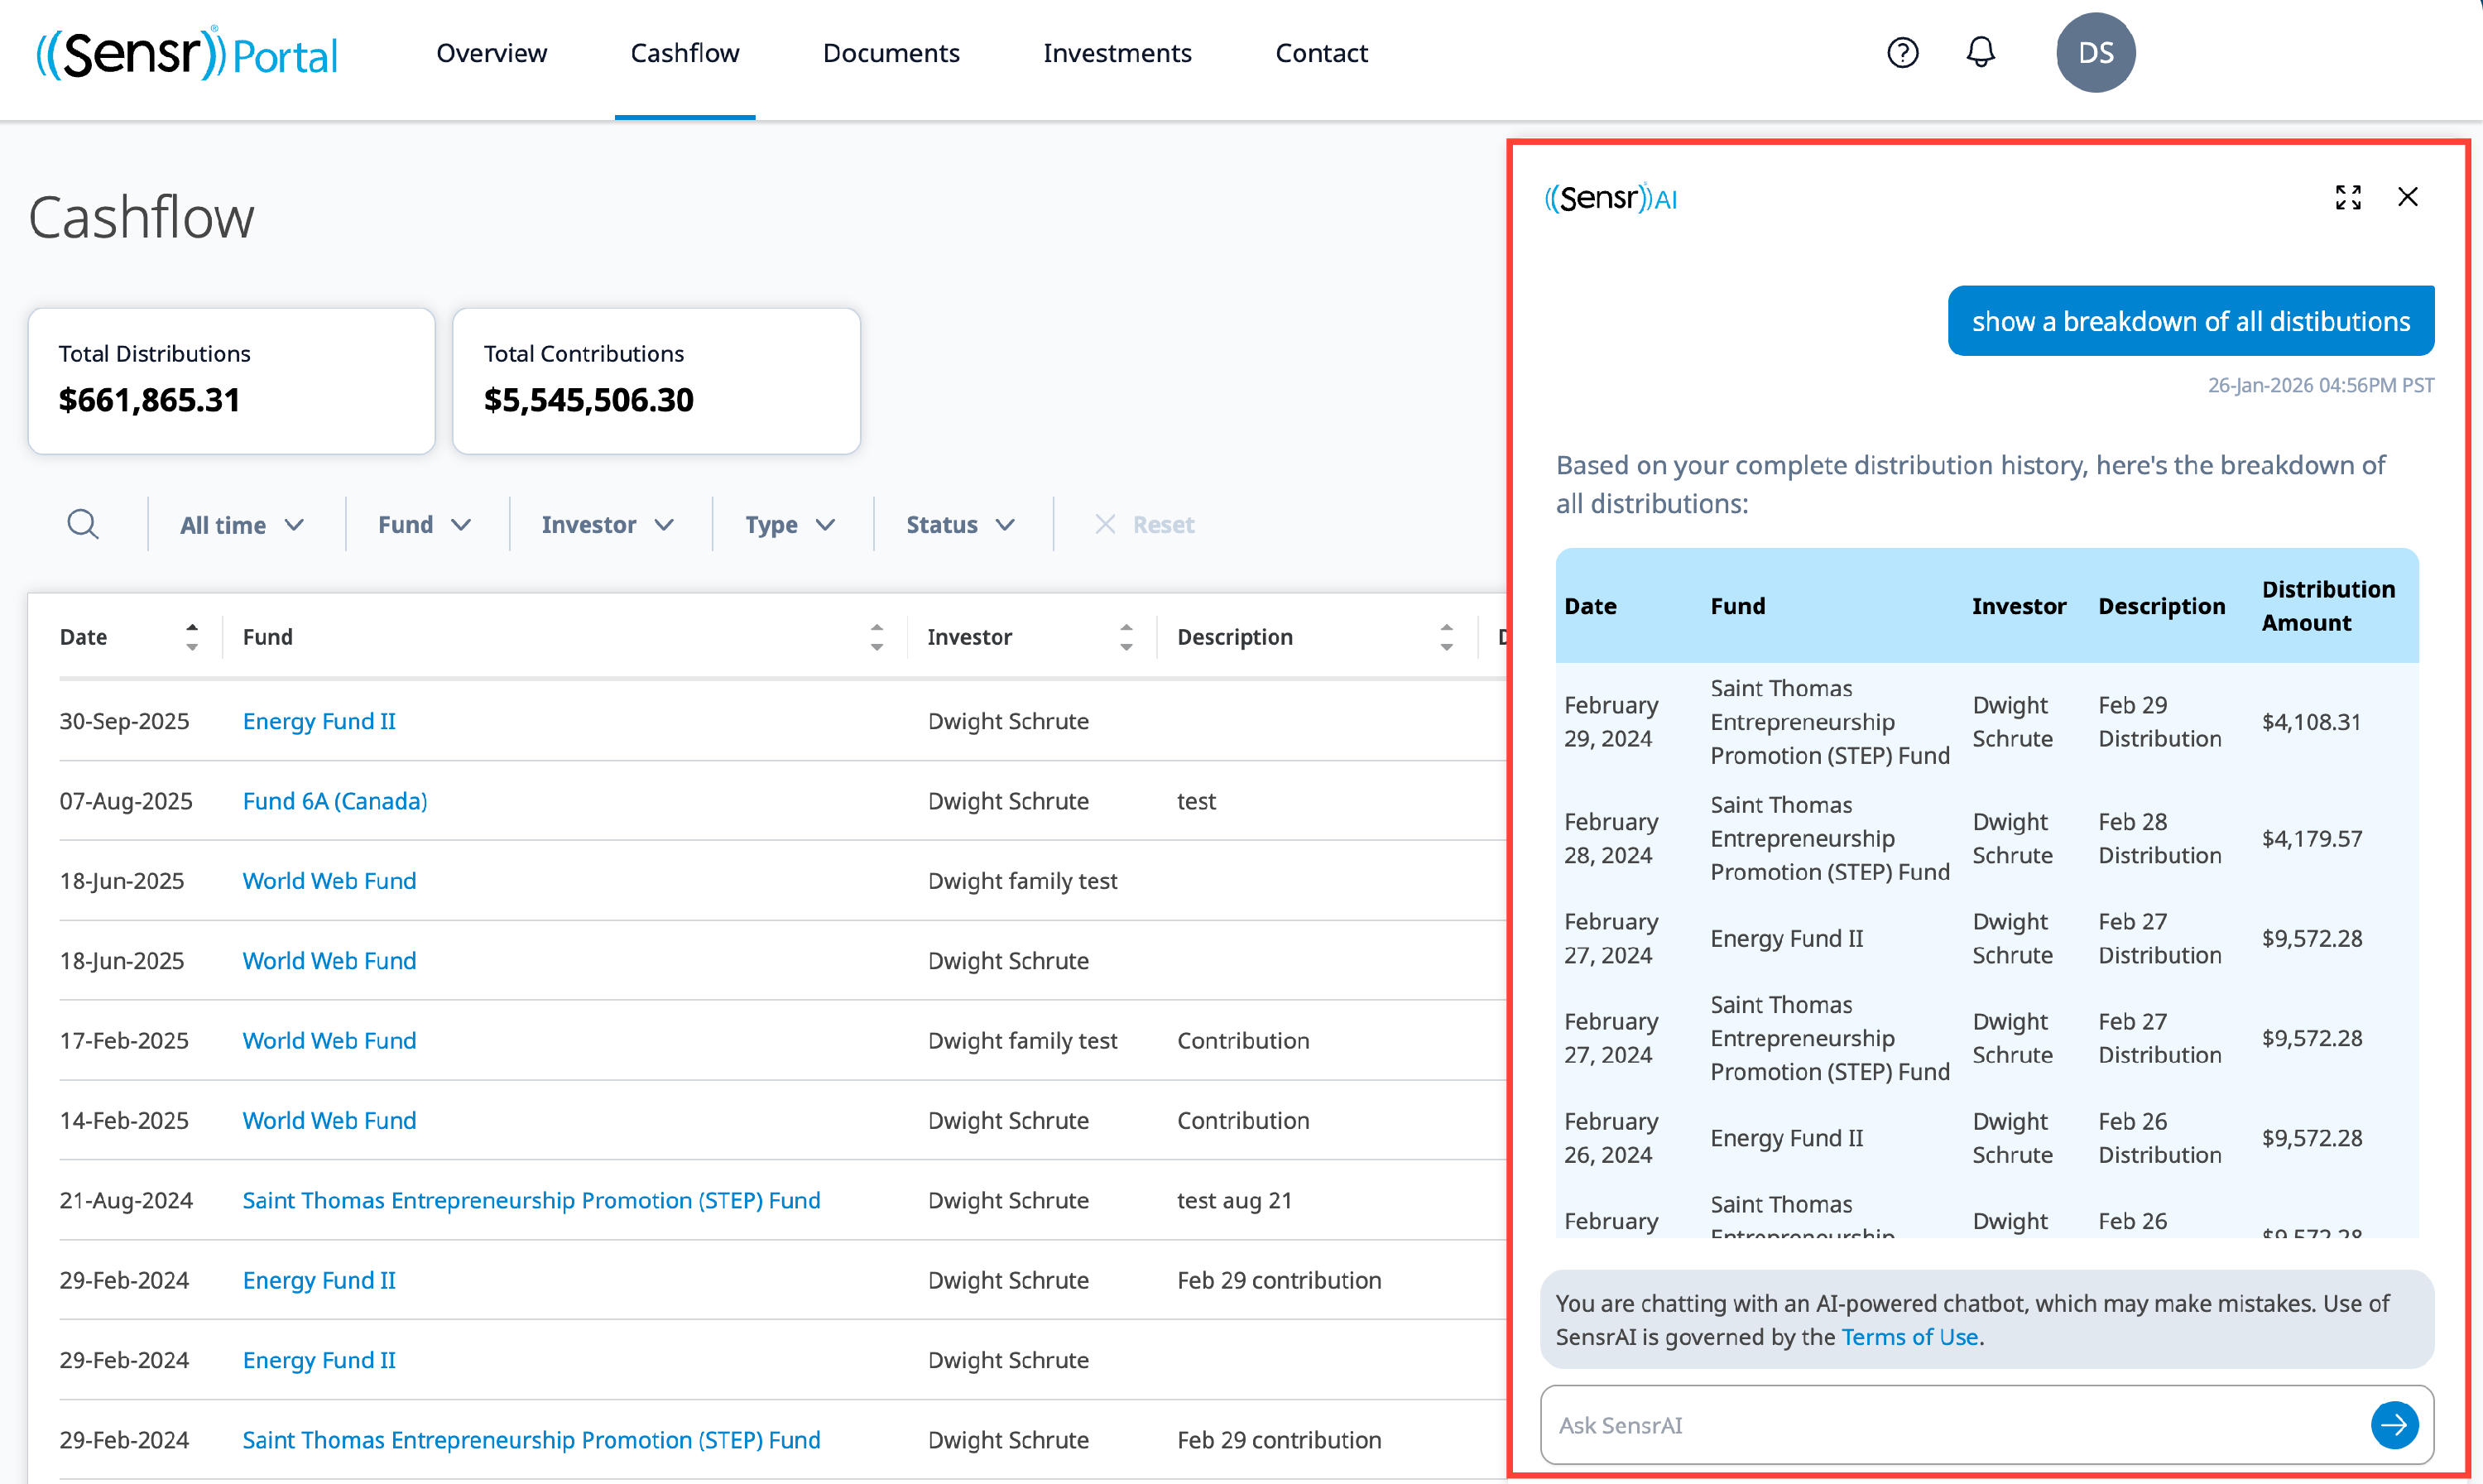The height and width of the screenshot is (1484, 2483).
Task: Reset all cashflow filters
Action: click(1145, 525)
